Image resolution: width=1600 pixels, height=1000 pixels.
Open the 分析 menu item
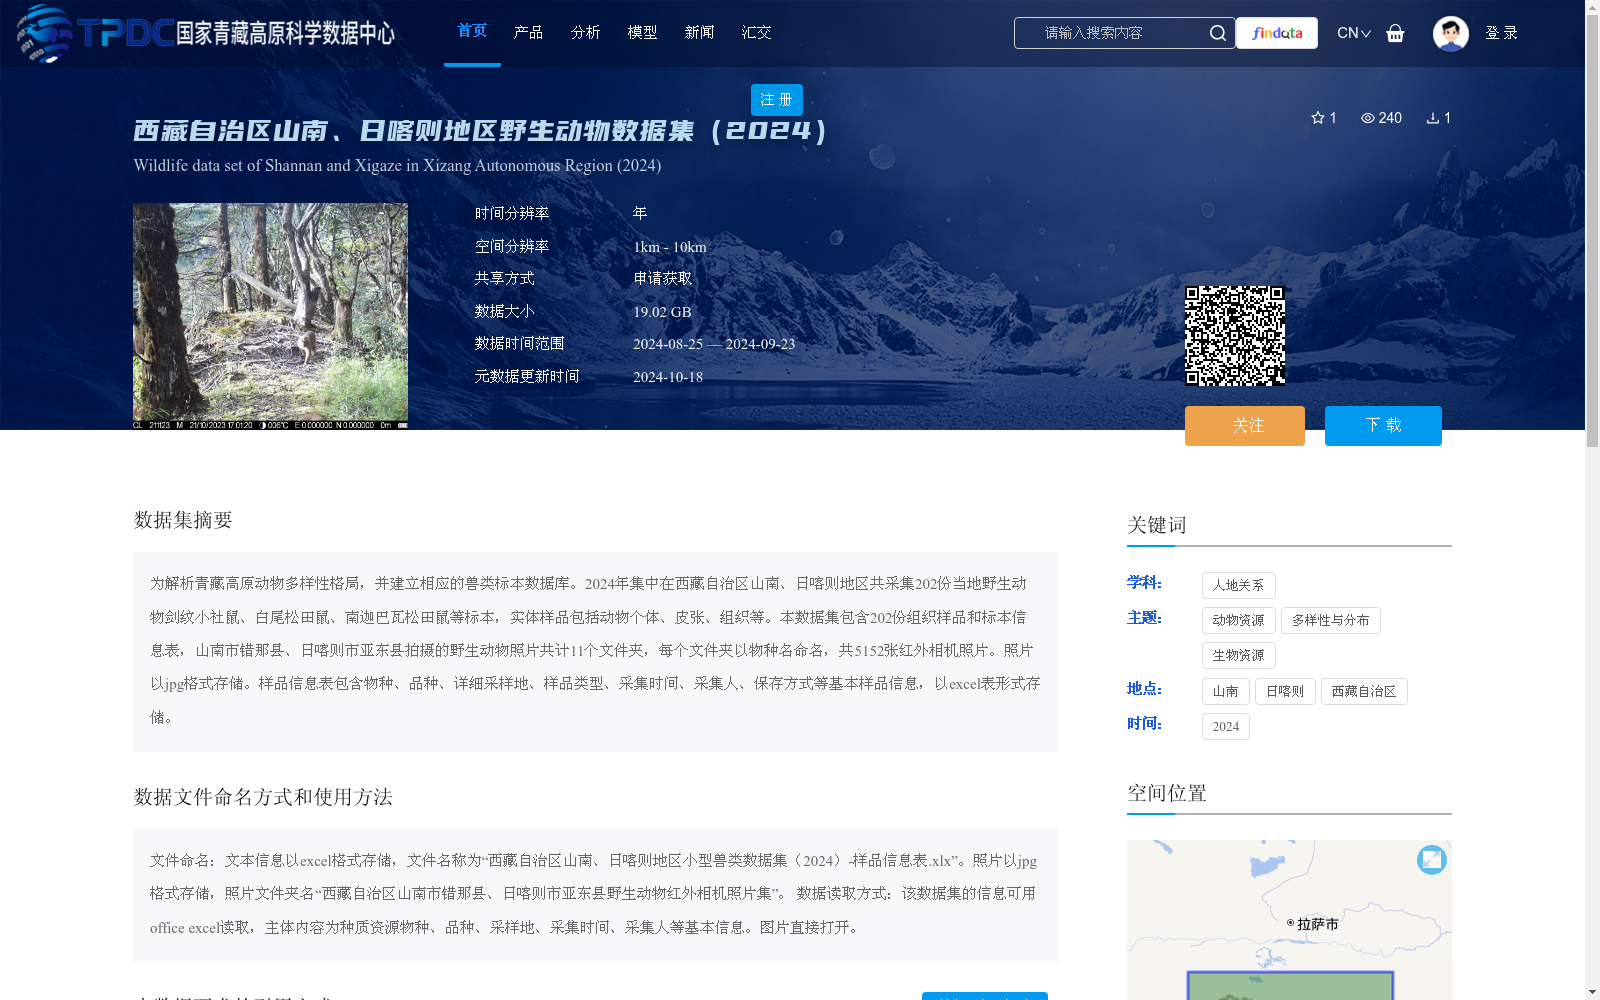pos(585,33)
